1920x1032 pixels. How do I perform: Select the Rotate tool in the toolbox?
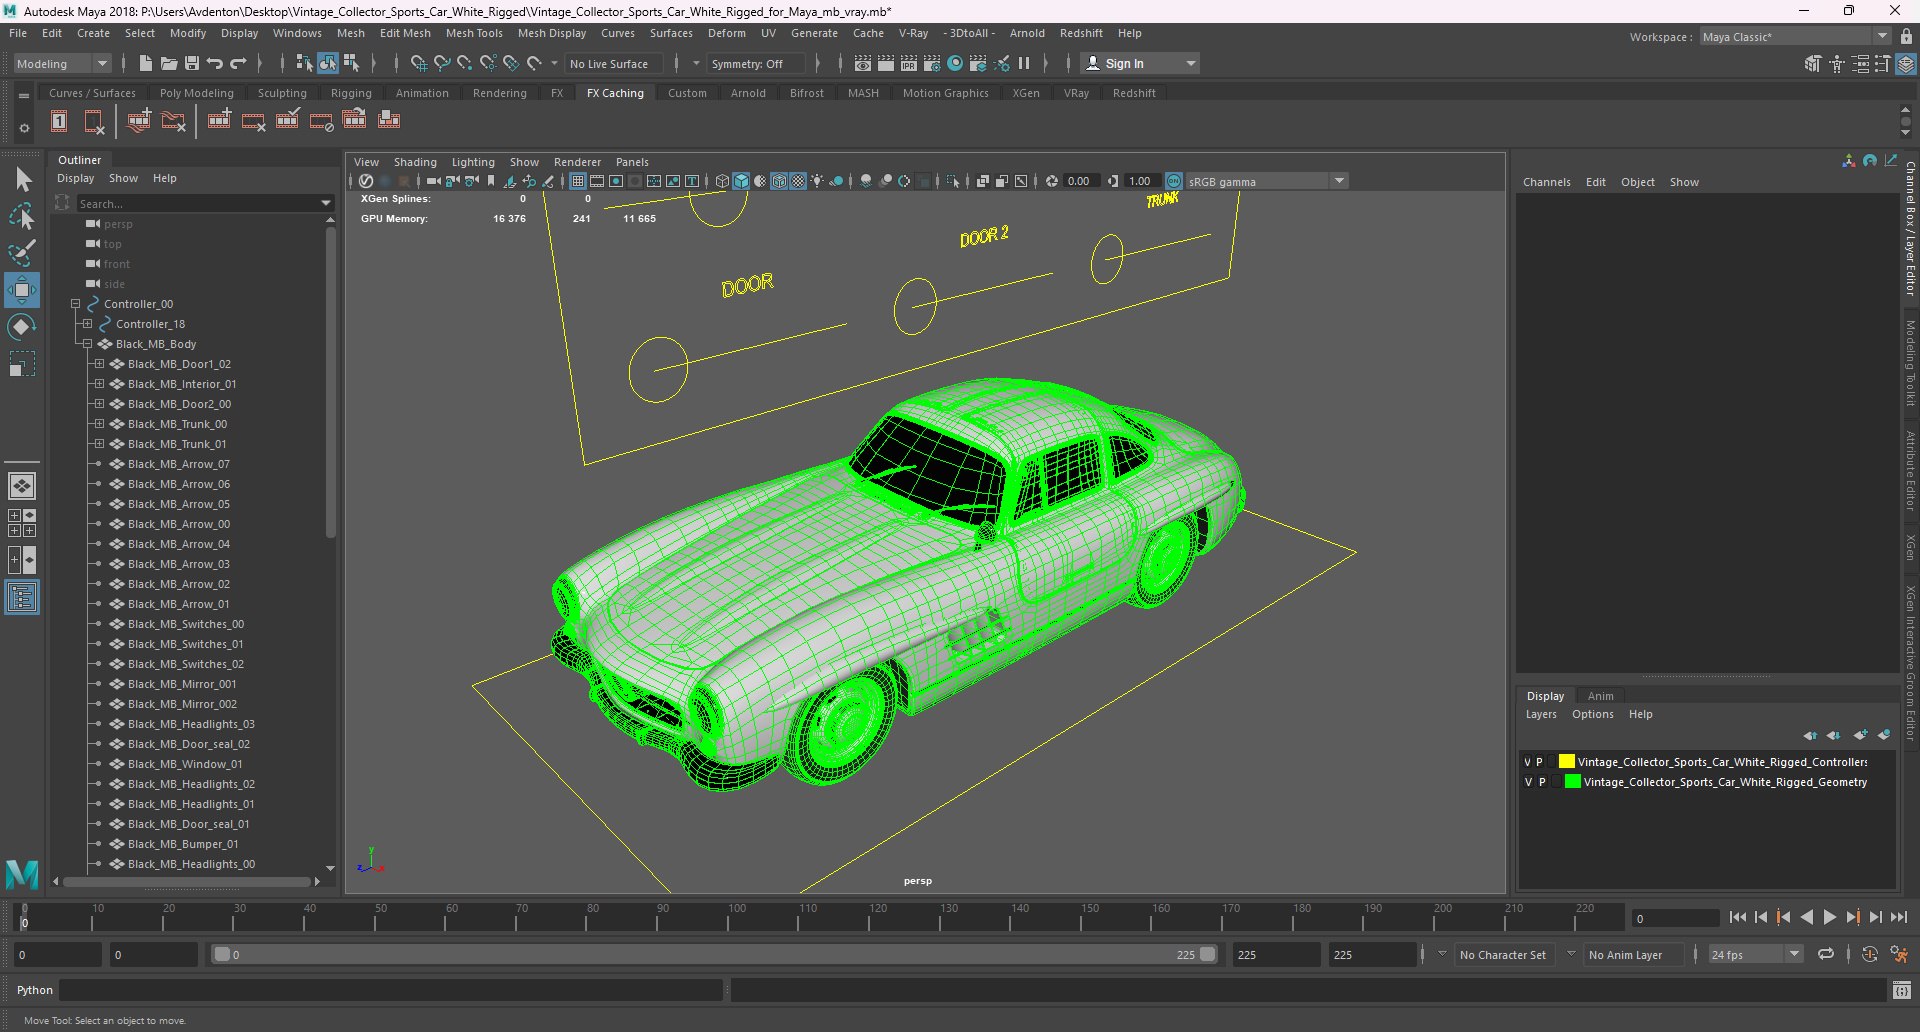pos(22,327)
